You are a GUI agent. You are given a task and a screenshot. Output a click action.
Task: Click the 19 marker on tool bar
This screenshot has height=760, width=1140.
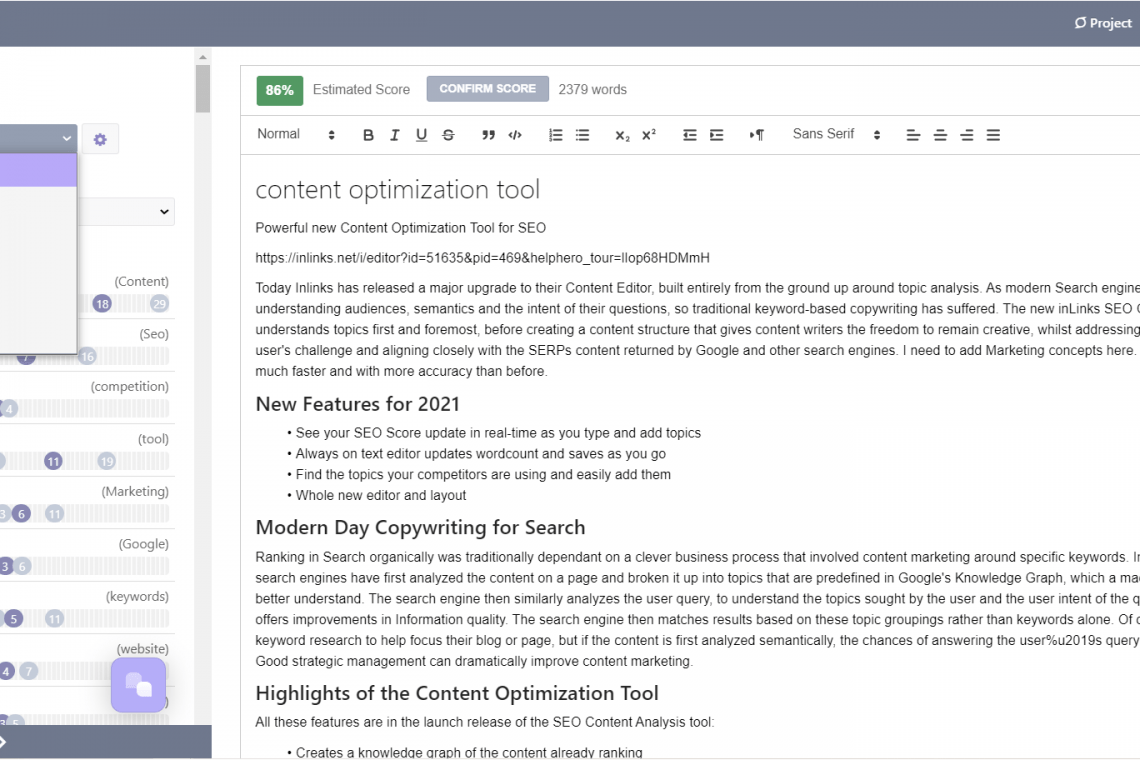(x=107, y=461)
